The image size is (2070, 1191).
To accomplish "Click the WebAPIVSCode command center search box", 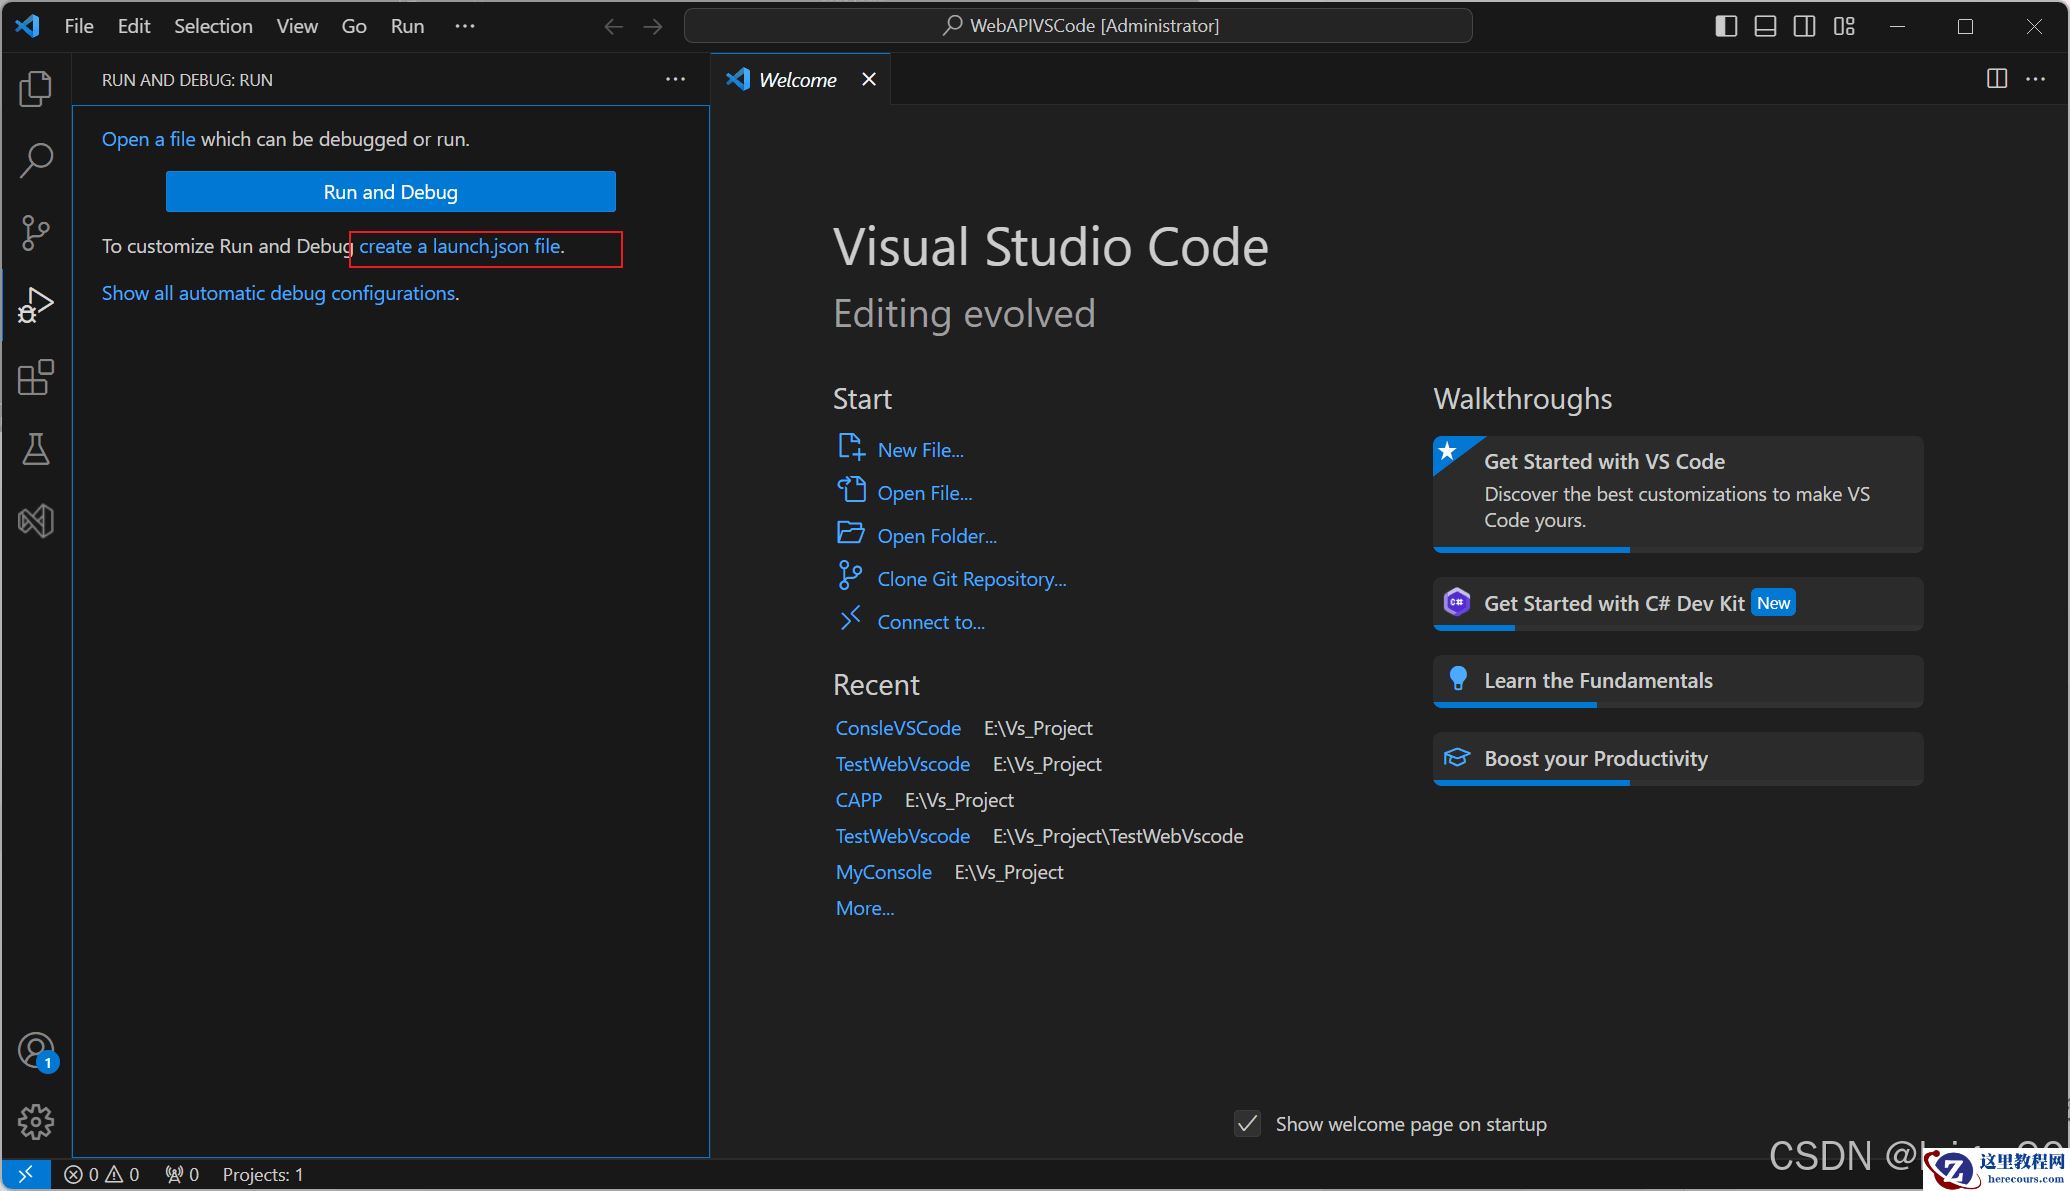I will coord(1078,26).
